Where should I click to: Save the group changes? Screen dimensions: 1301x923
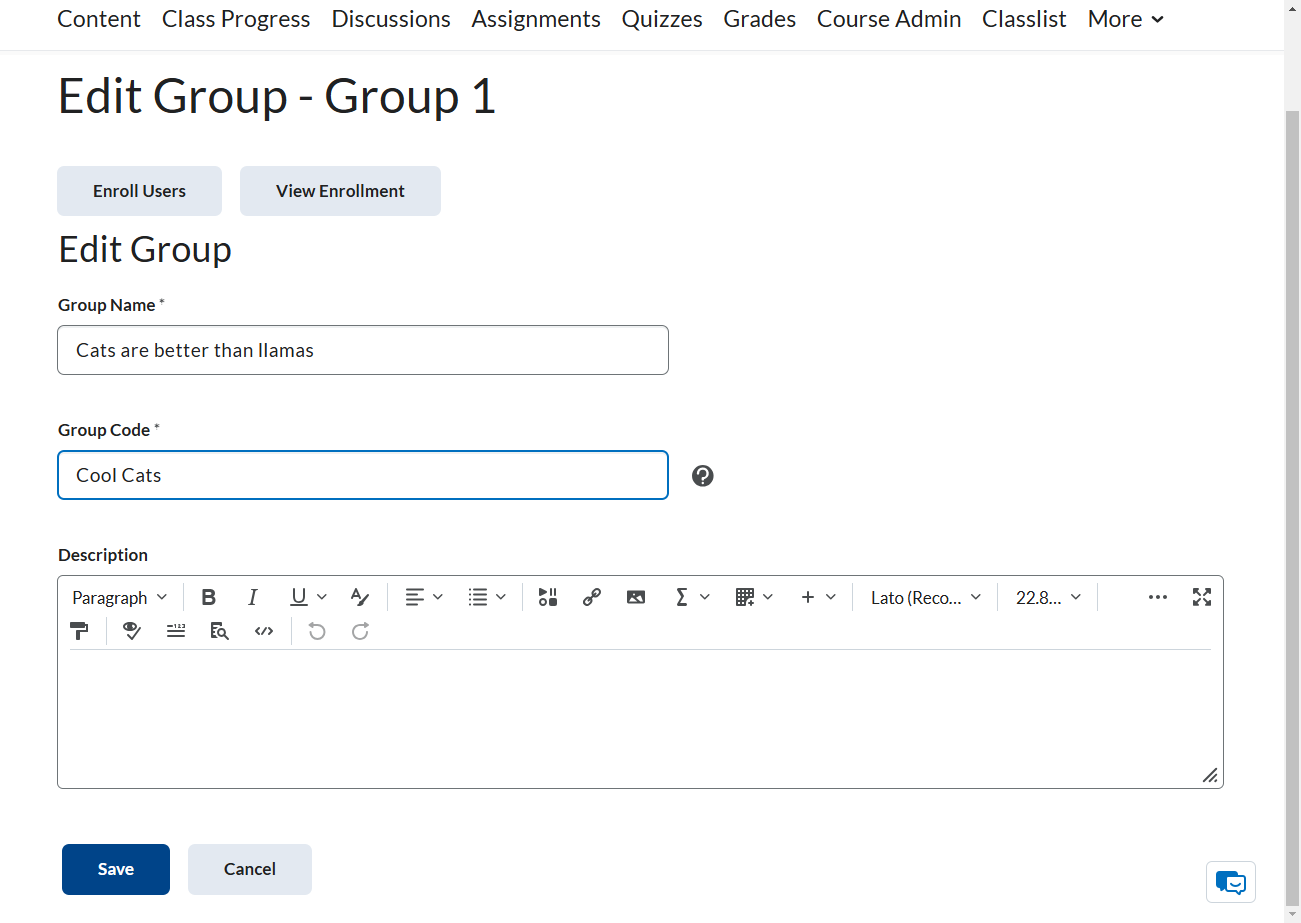click(x=116, y=869)
